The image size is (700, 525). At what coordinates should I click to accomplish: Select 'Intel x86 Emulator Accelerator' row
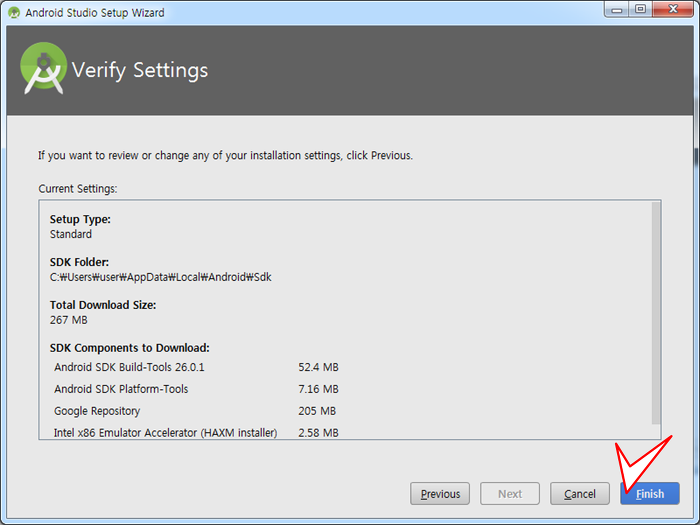[x=196, y=433]
